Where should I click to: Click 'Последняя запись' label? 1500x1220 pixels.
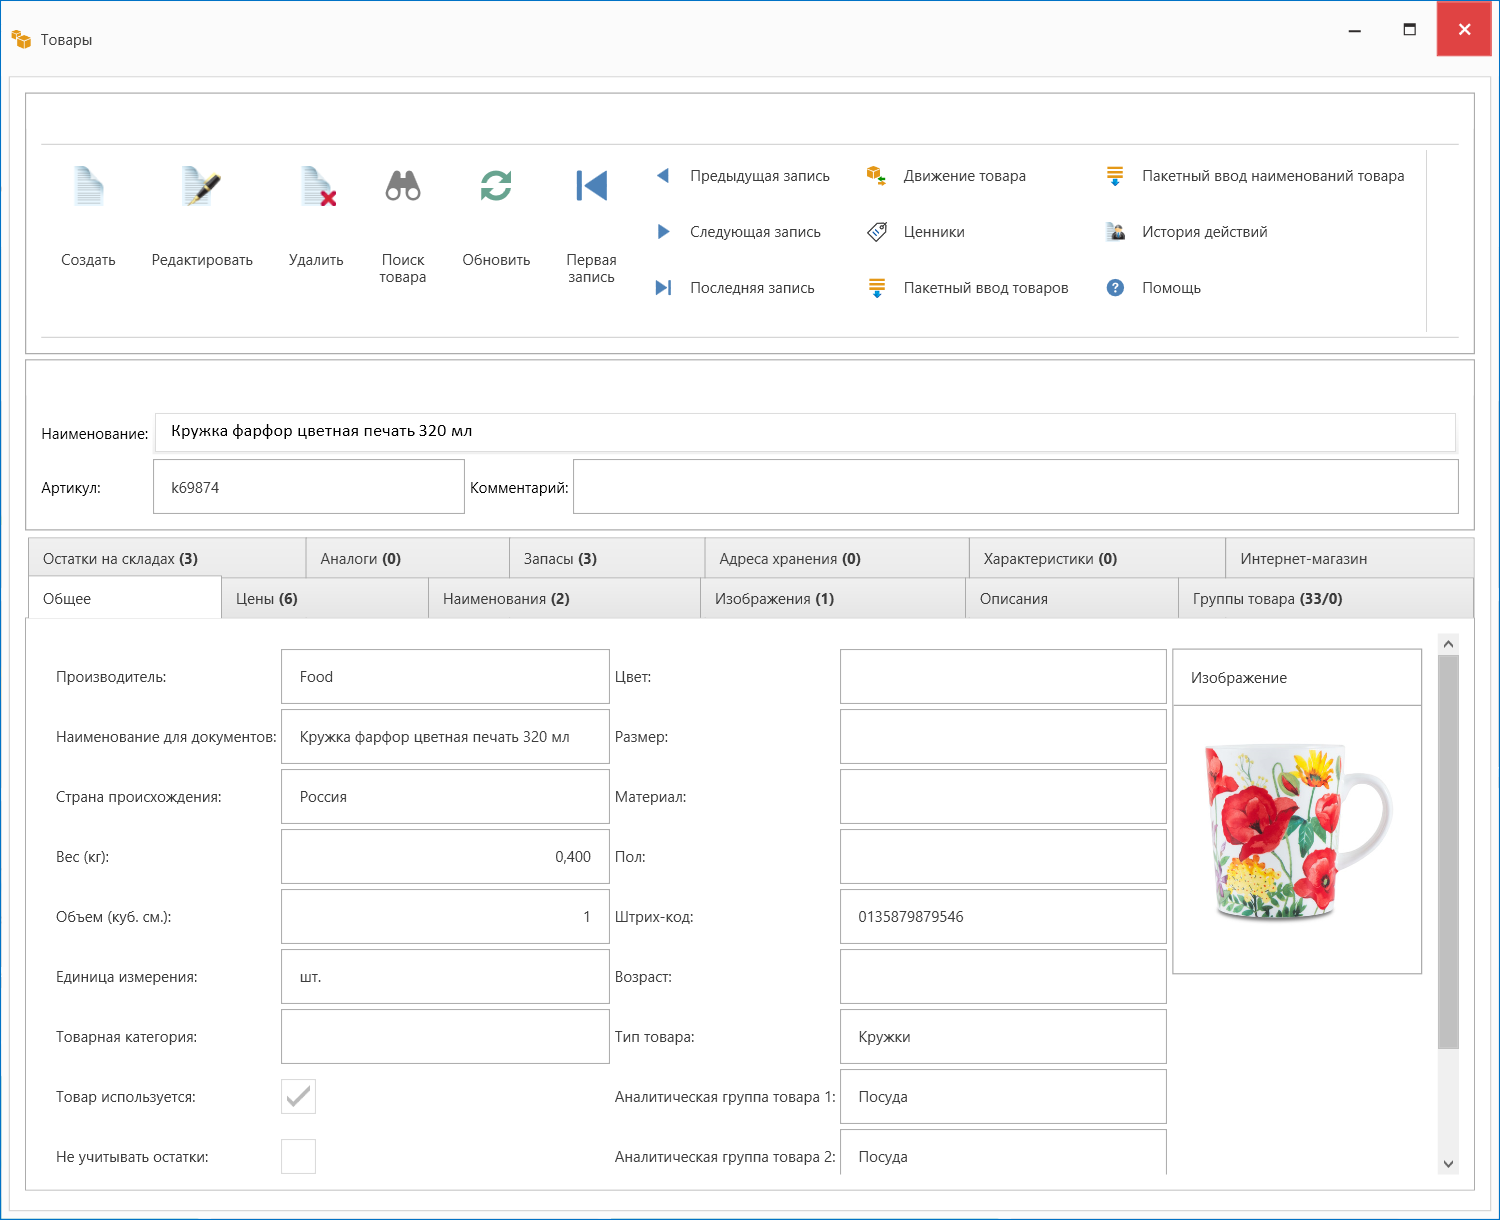coord(752,288)
